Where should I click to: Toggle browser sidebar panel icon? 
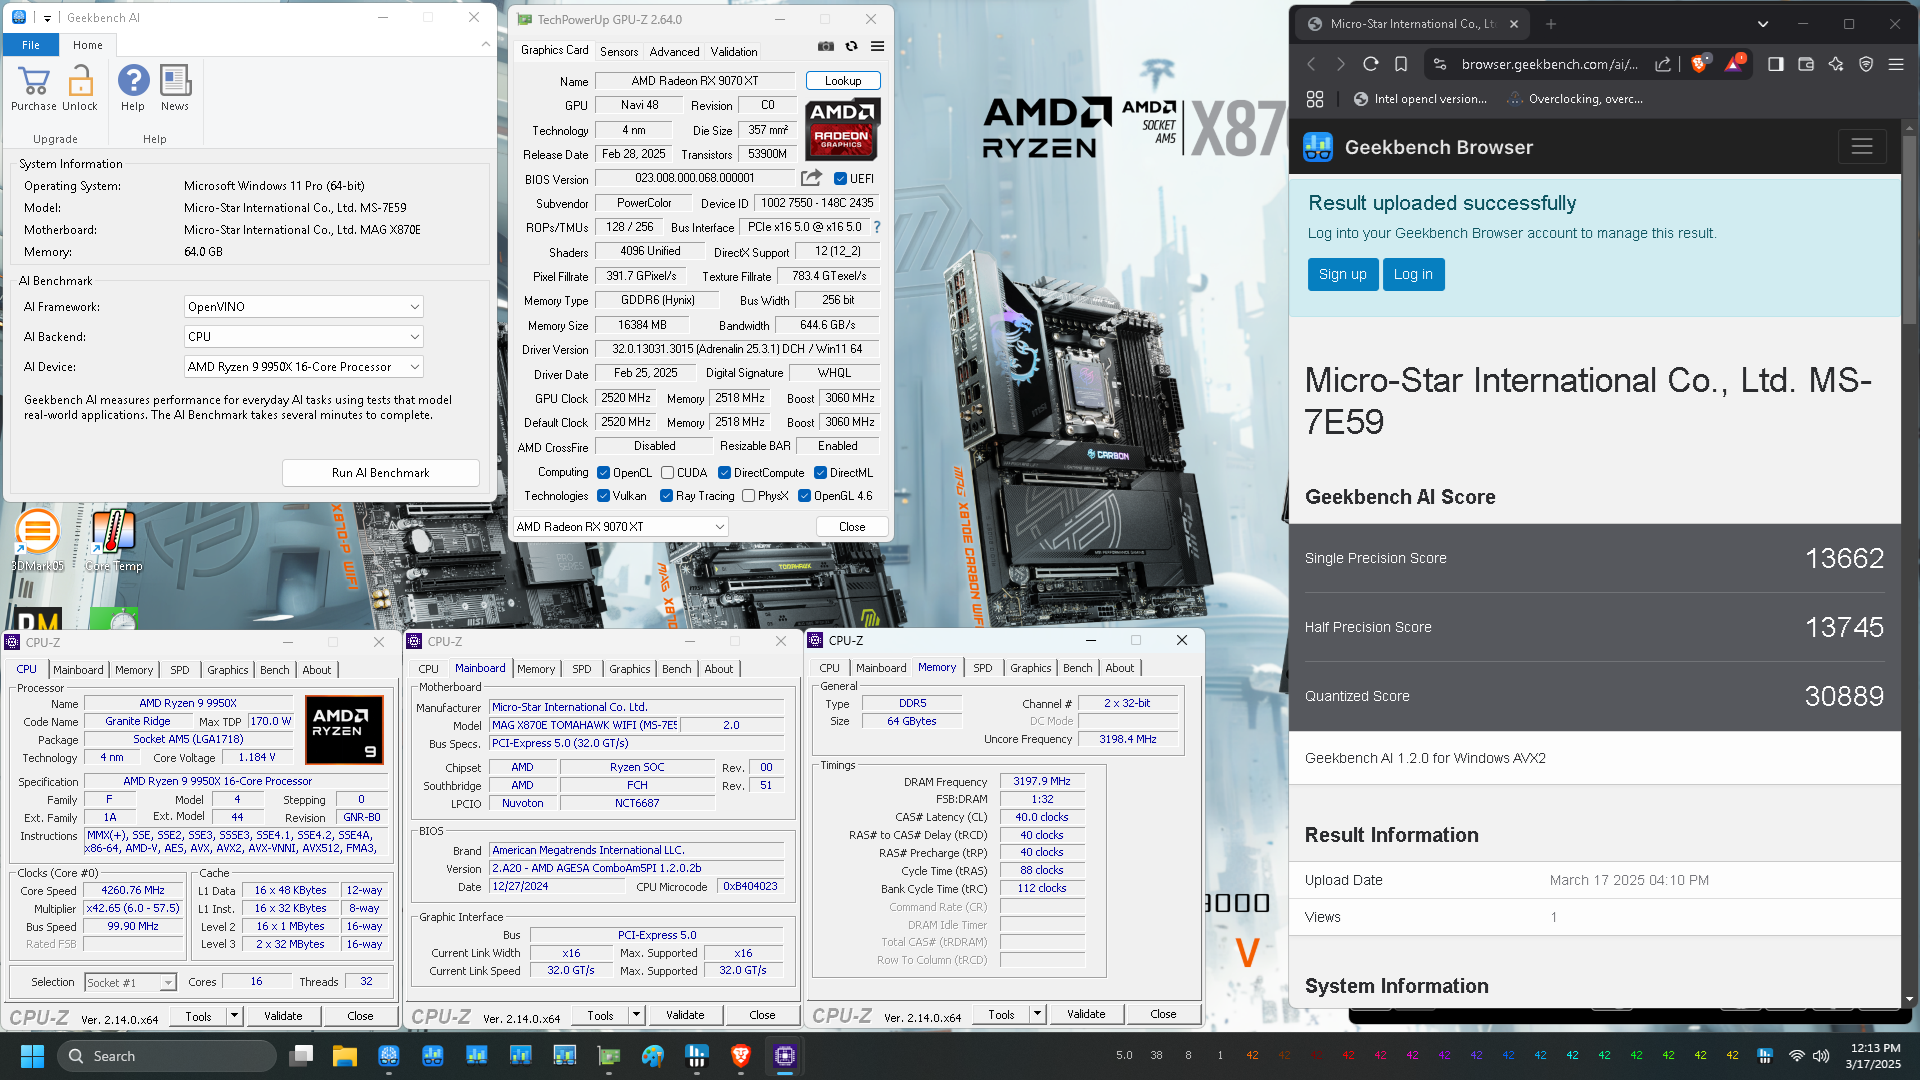pyautogui.click(x=1776, y=64)
